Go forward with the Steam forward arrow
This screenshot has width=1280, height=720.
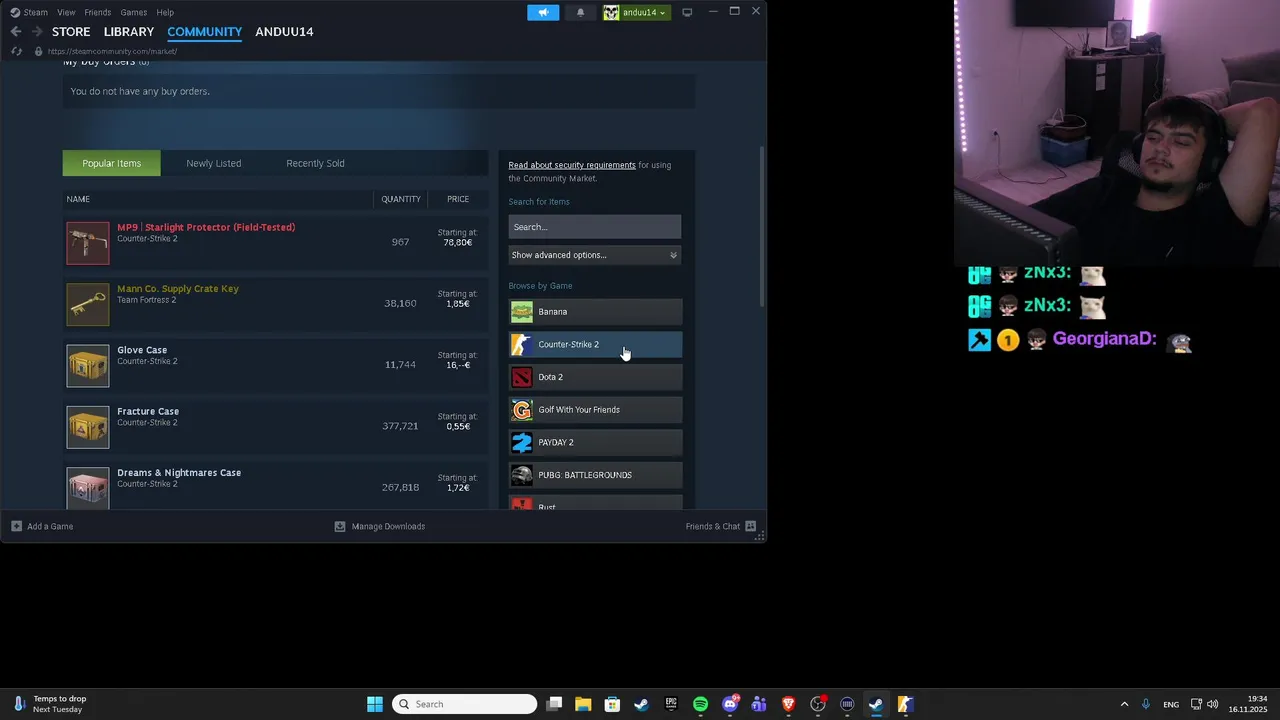pyautogui.click(x=37, y=32)
